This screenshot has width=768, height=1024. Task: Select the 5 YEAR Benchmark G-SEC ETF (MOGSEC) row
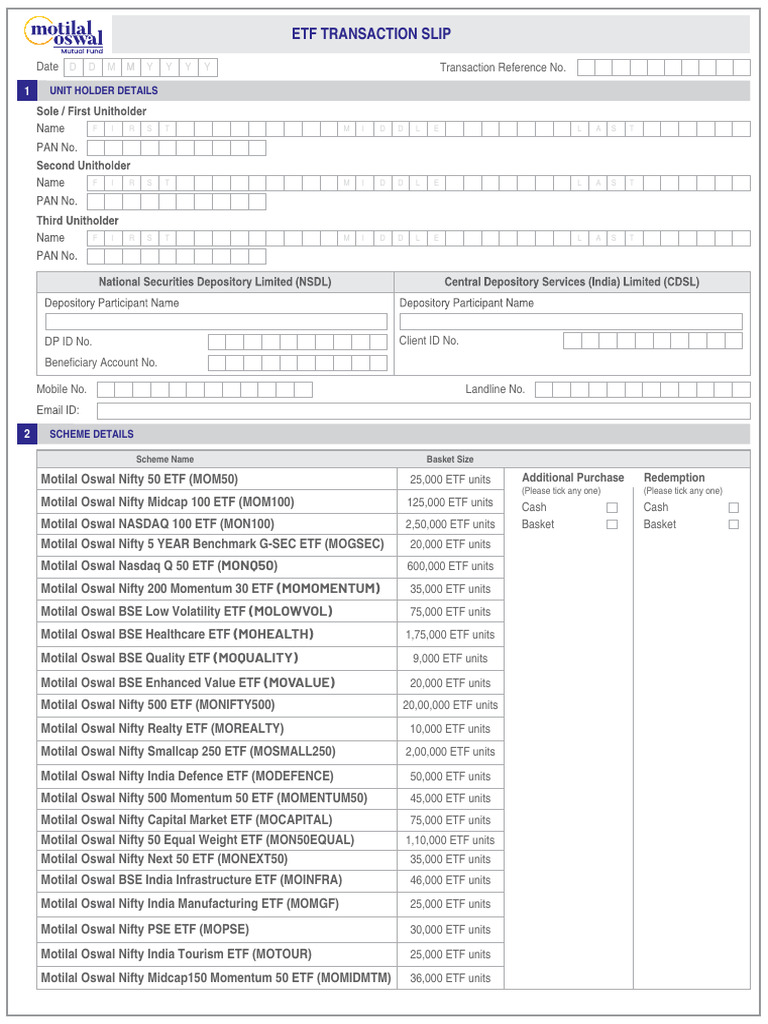coord(270,545)
